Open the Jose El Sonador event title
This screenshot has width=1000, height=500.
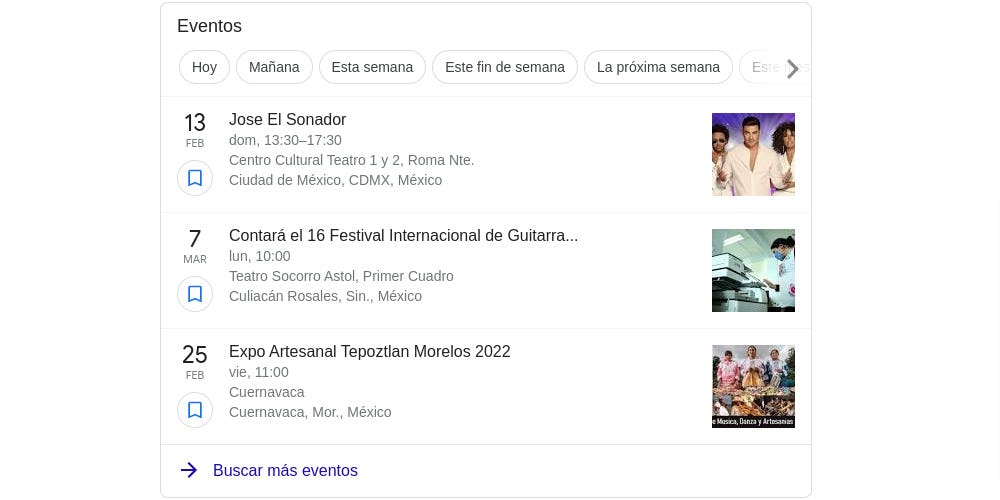click(x=288, y=120)
